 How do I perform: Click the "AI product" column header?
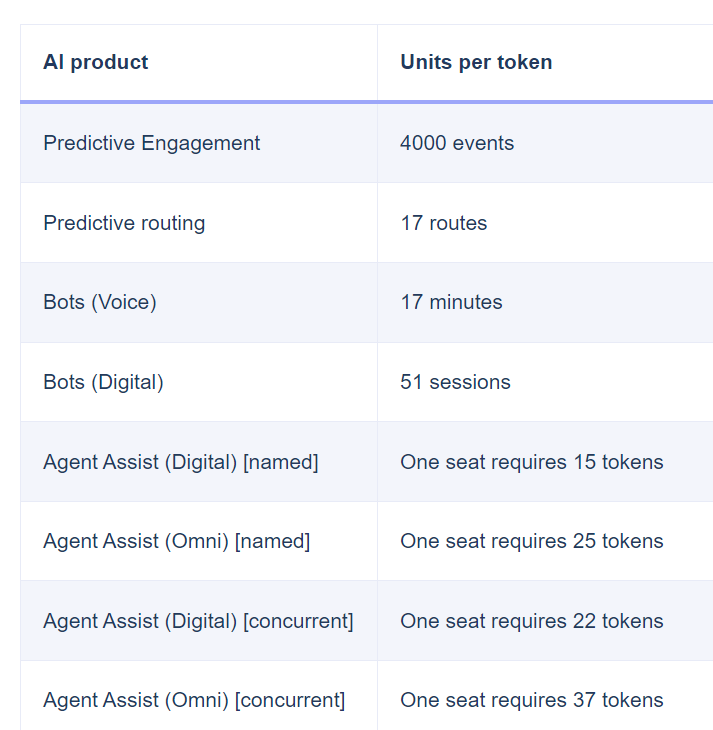[x=96, y=62]
